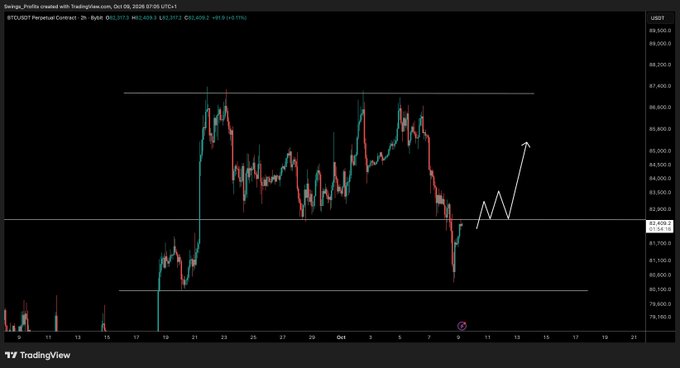680x368 pixels.
Task: Click the 5 date label after Oct
Action: pyautogui.click(x=399, y=337)
